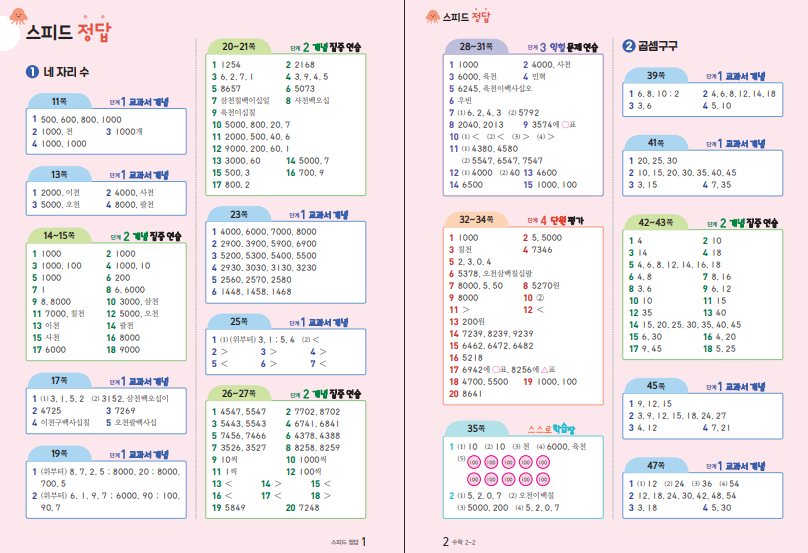Viewport: 808px width, 553px height.
Task: Select the answer 삼천칠백이십일
Action: (245, 100)
